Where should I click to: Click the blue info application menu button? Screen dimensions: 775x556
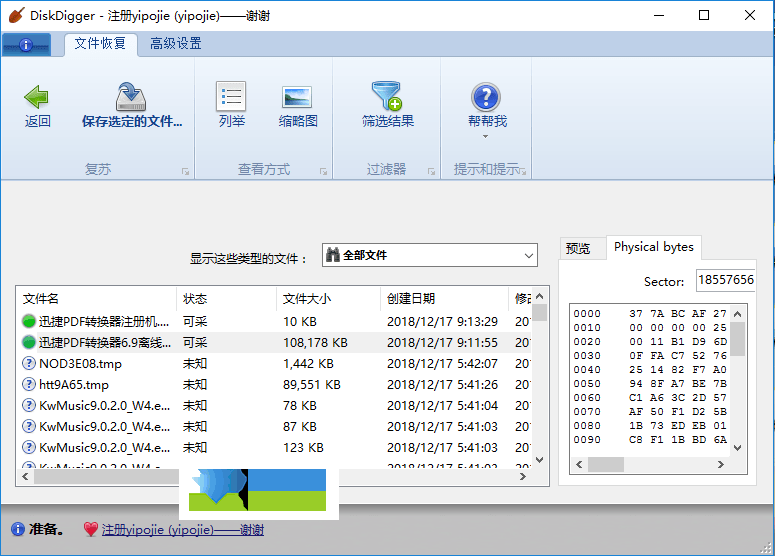point(26,45)
